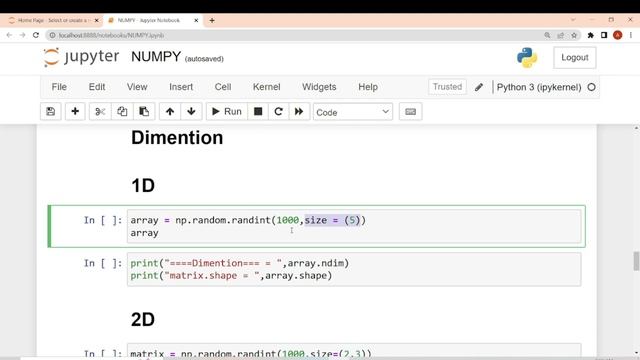Open the Help menu
640x360 pixels.
[368, 87]
